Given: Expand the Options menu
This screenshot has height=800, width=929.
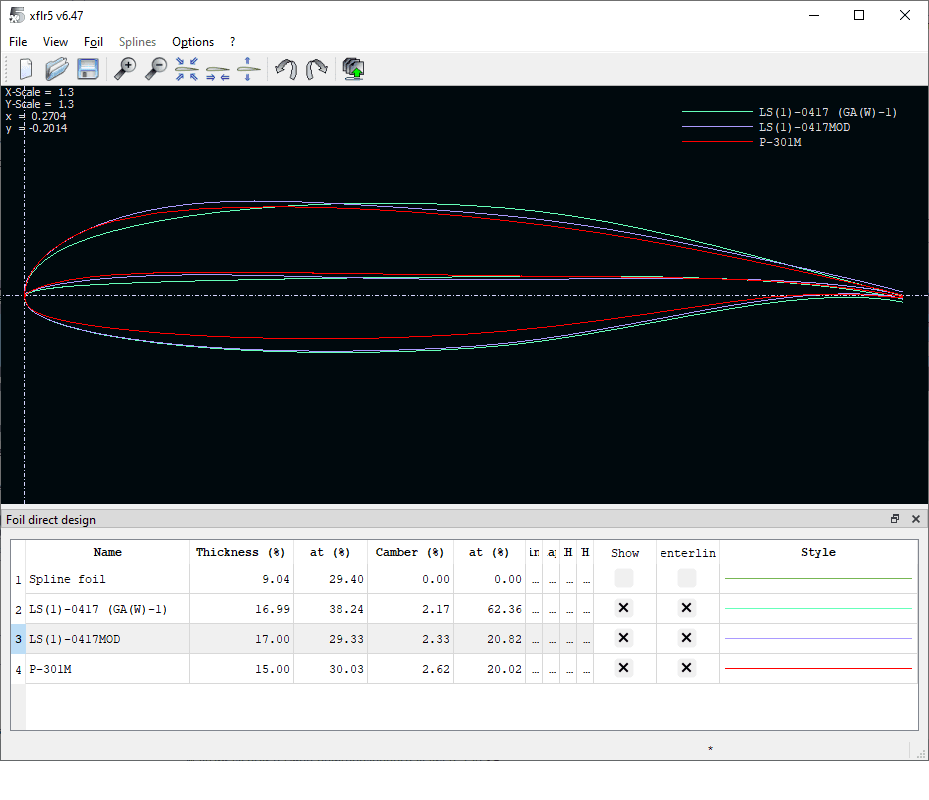Looking at the screenshot, I should (x=193, y=42).
